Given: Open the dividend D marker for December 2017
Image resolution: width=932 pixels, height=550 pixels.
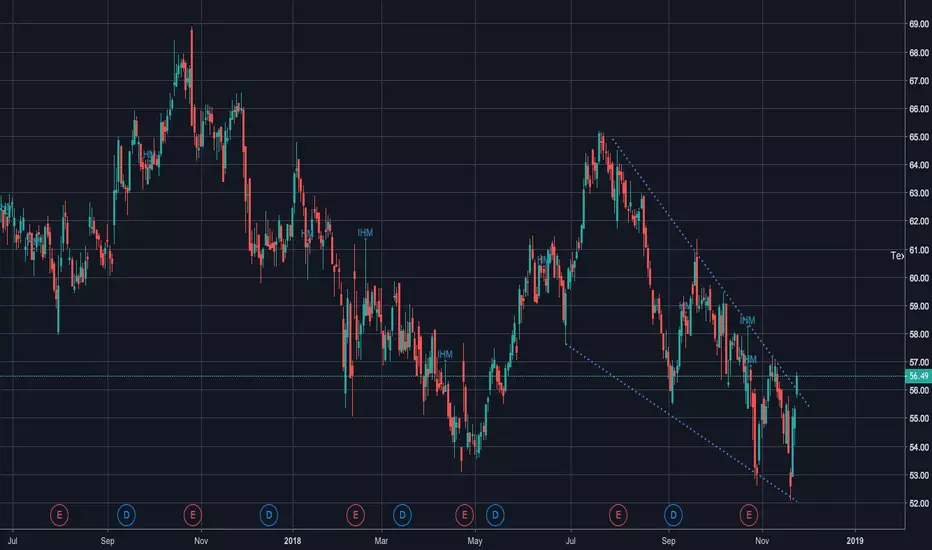Looking at the screenshot, I should pos(269,515).
